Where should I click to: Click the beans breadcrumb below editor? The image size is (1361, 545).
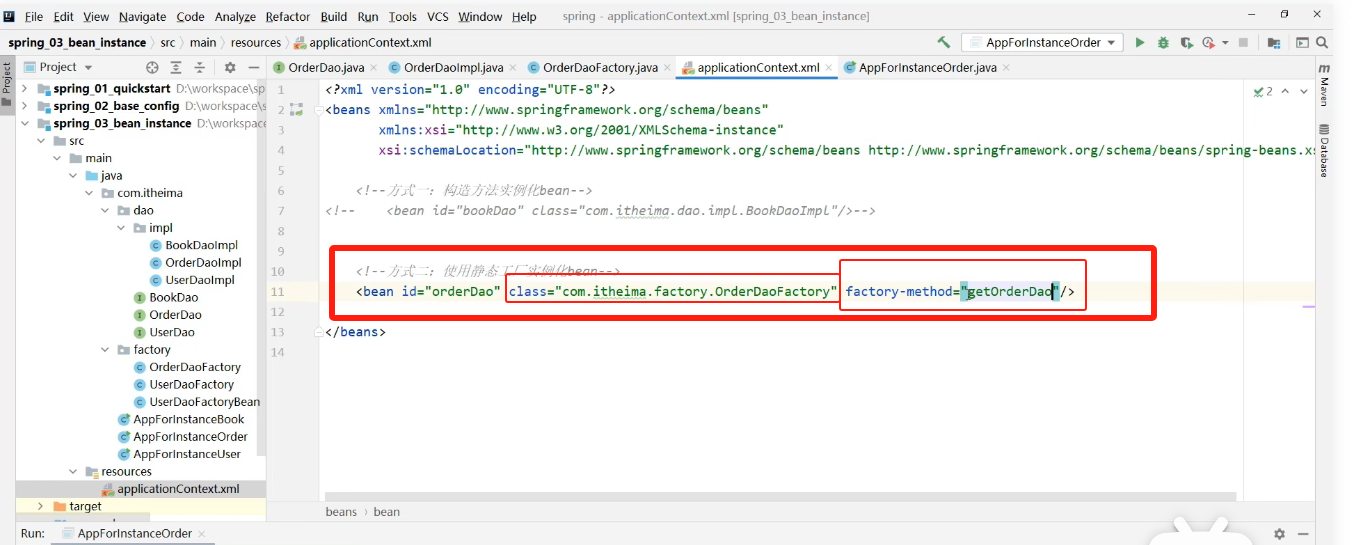click(x=341, y=512)
